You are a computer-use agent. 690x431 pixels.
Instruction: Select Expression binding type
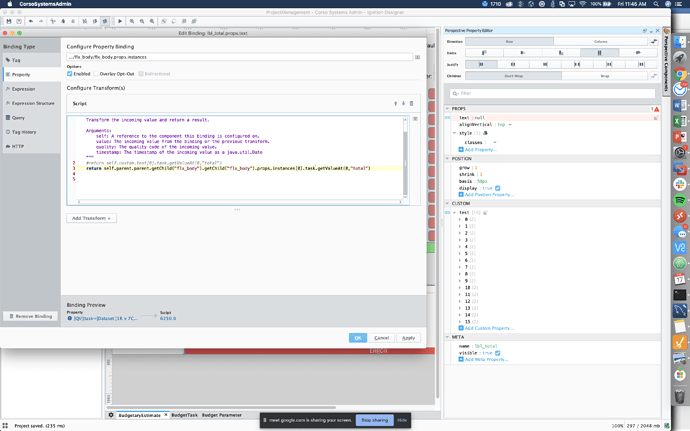[32, 88]
